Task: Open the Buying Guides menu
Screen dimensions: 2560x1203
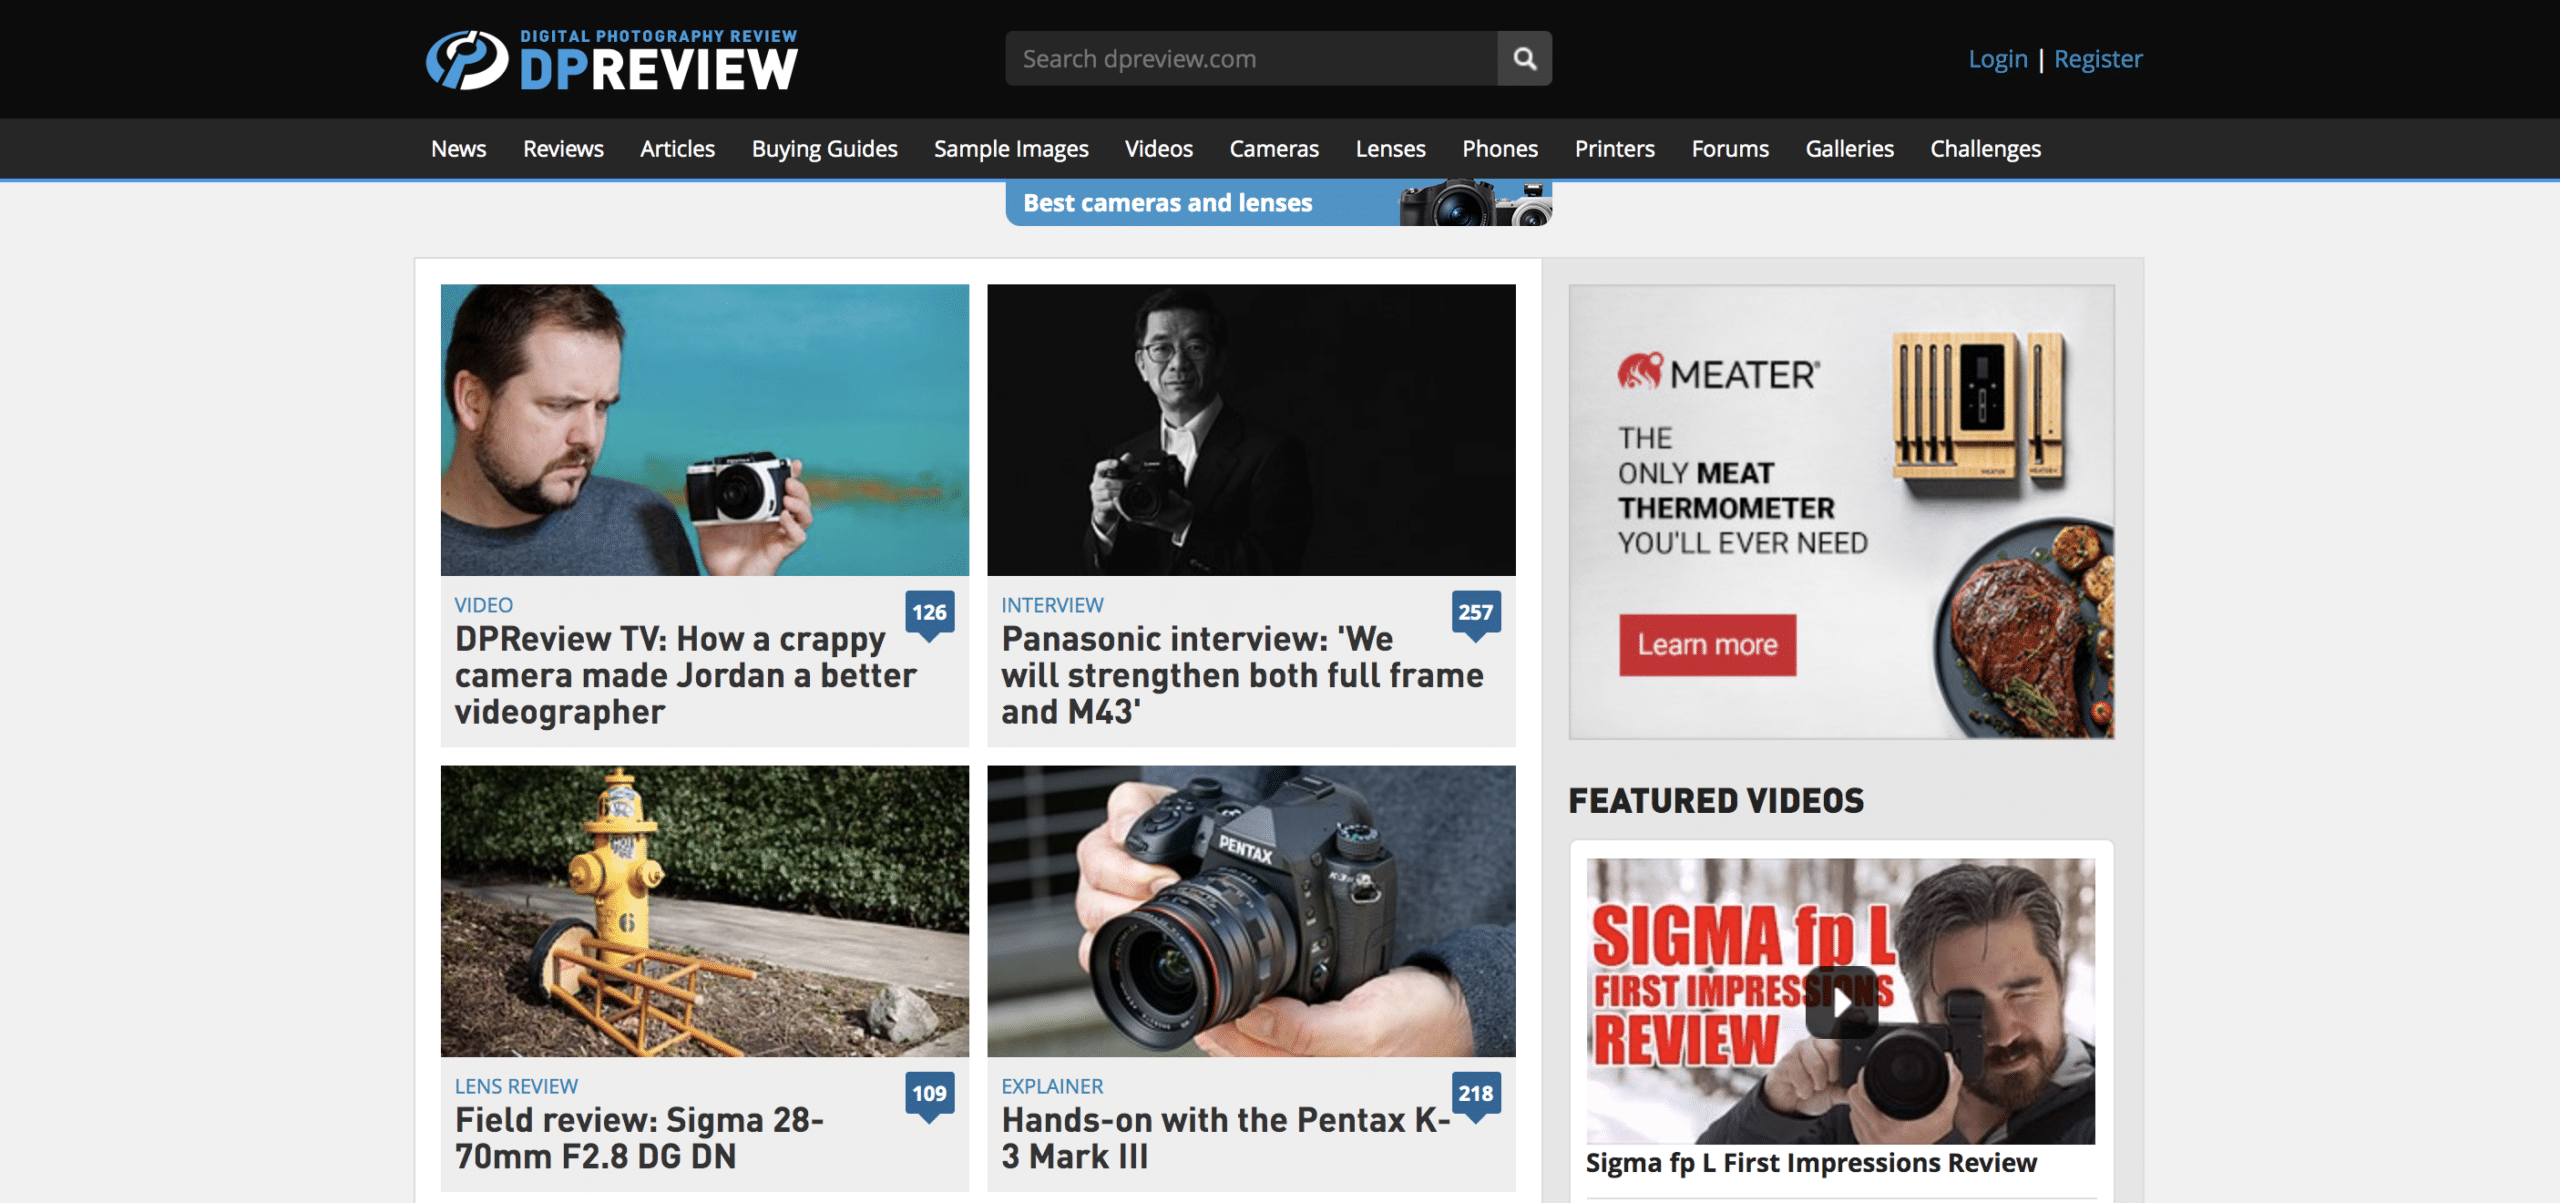Action: [x=824, y=149]
